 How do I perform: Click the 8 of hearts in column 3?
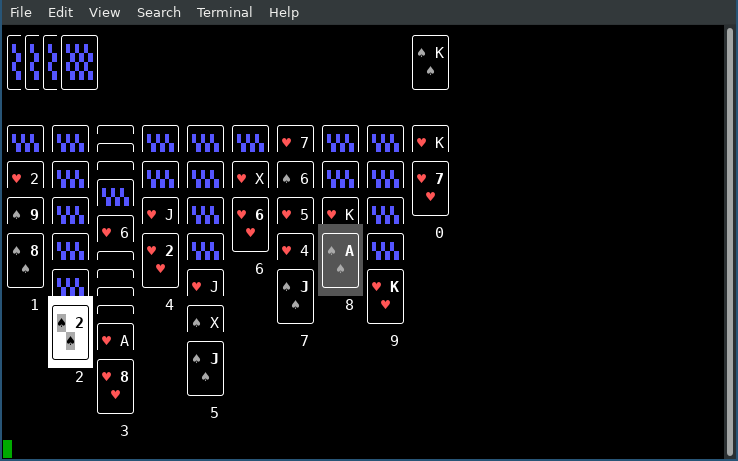point(115,386)
